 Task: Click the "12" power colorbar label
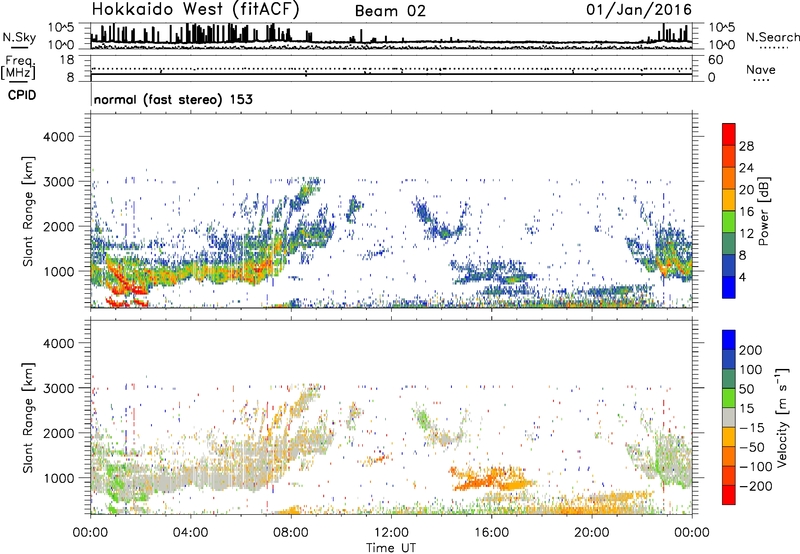click(746, 234)
